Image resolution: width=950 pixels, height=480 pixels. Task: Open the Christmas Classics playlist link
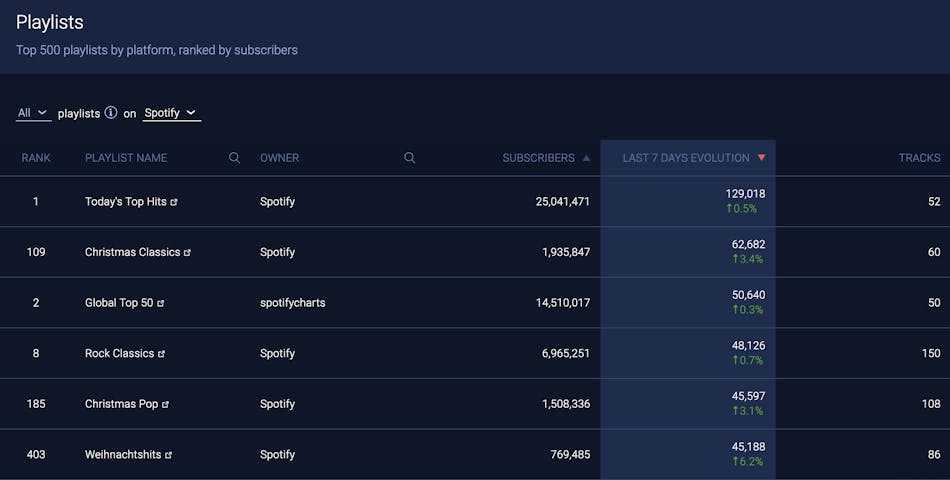(x=132, y=252)
